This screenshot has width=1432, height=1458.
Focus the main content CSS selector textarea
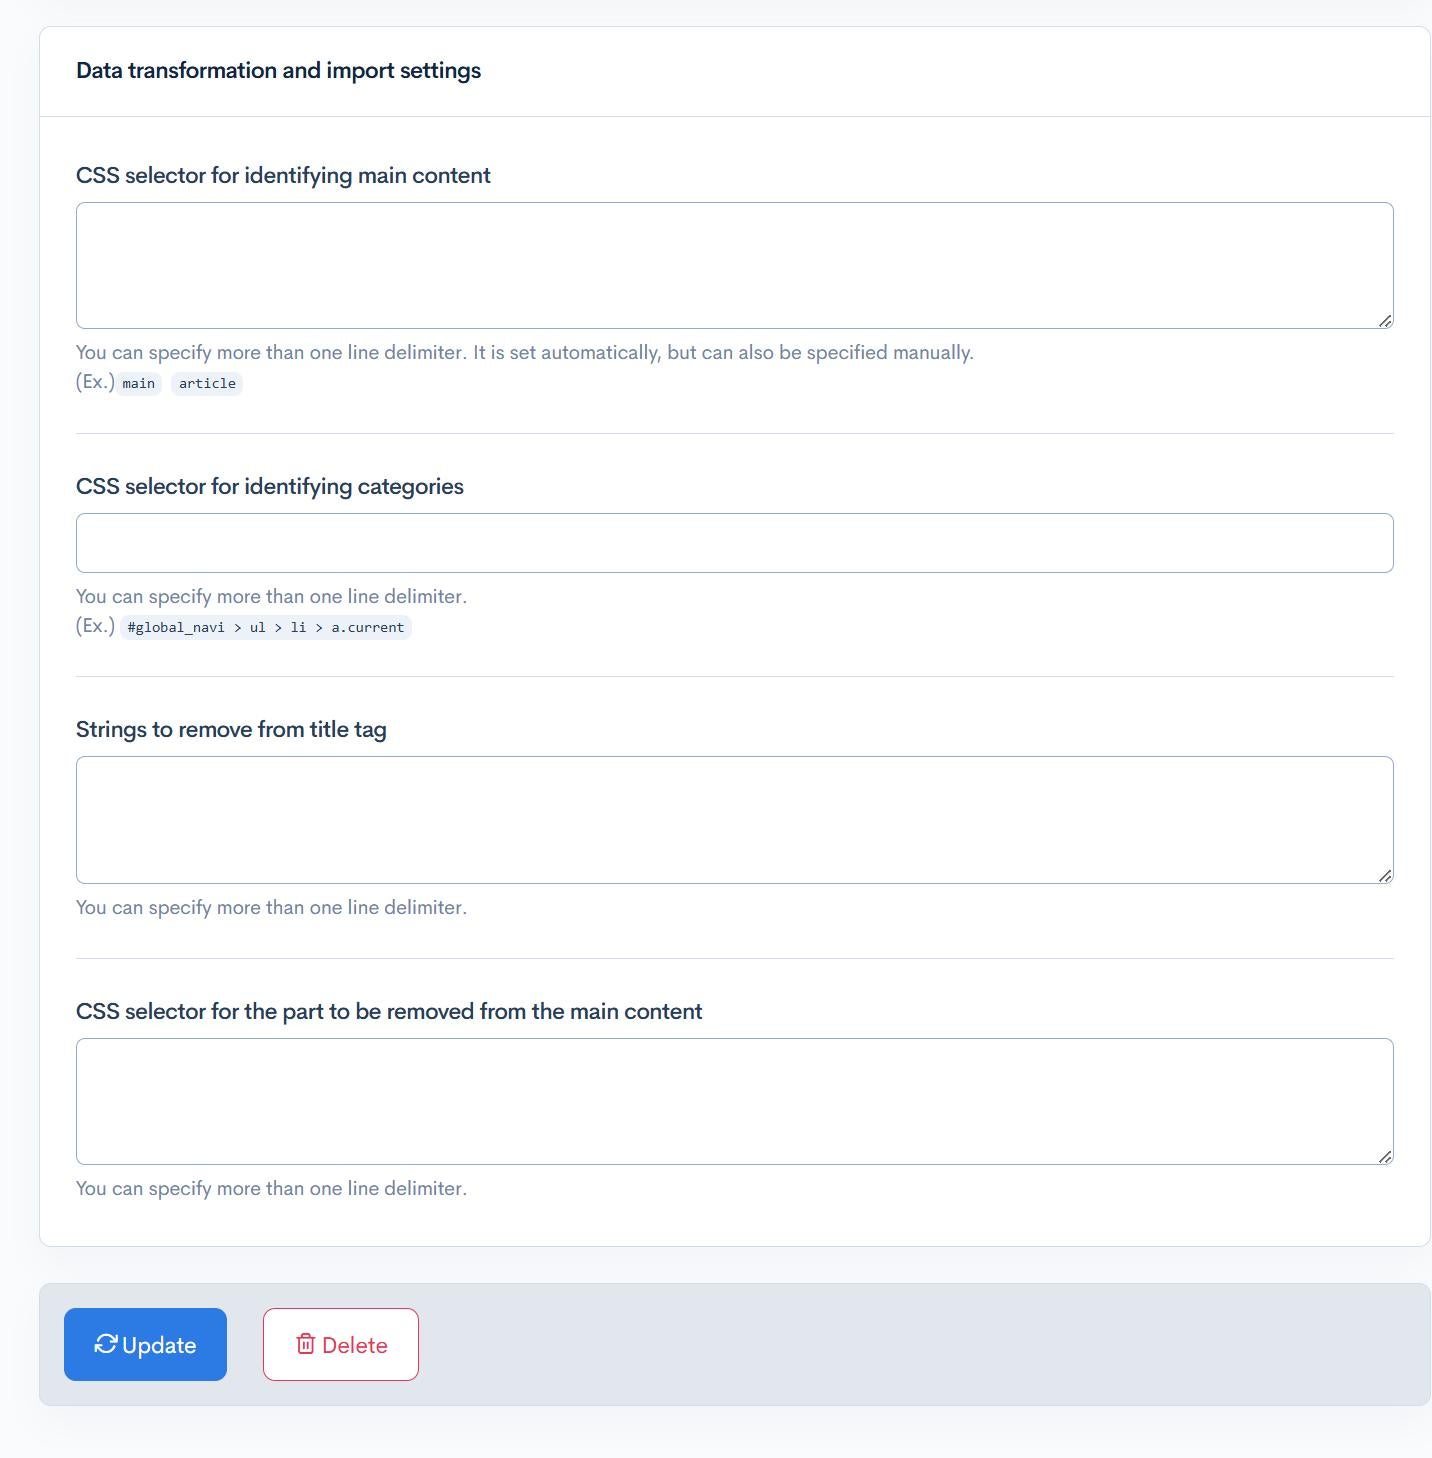point(734,265)
